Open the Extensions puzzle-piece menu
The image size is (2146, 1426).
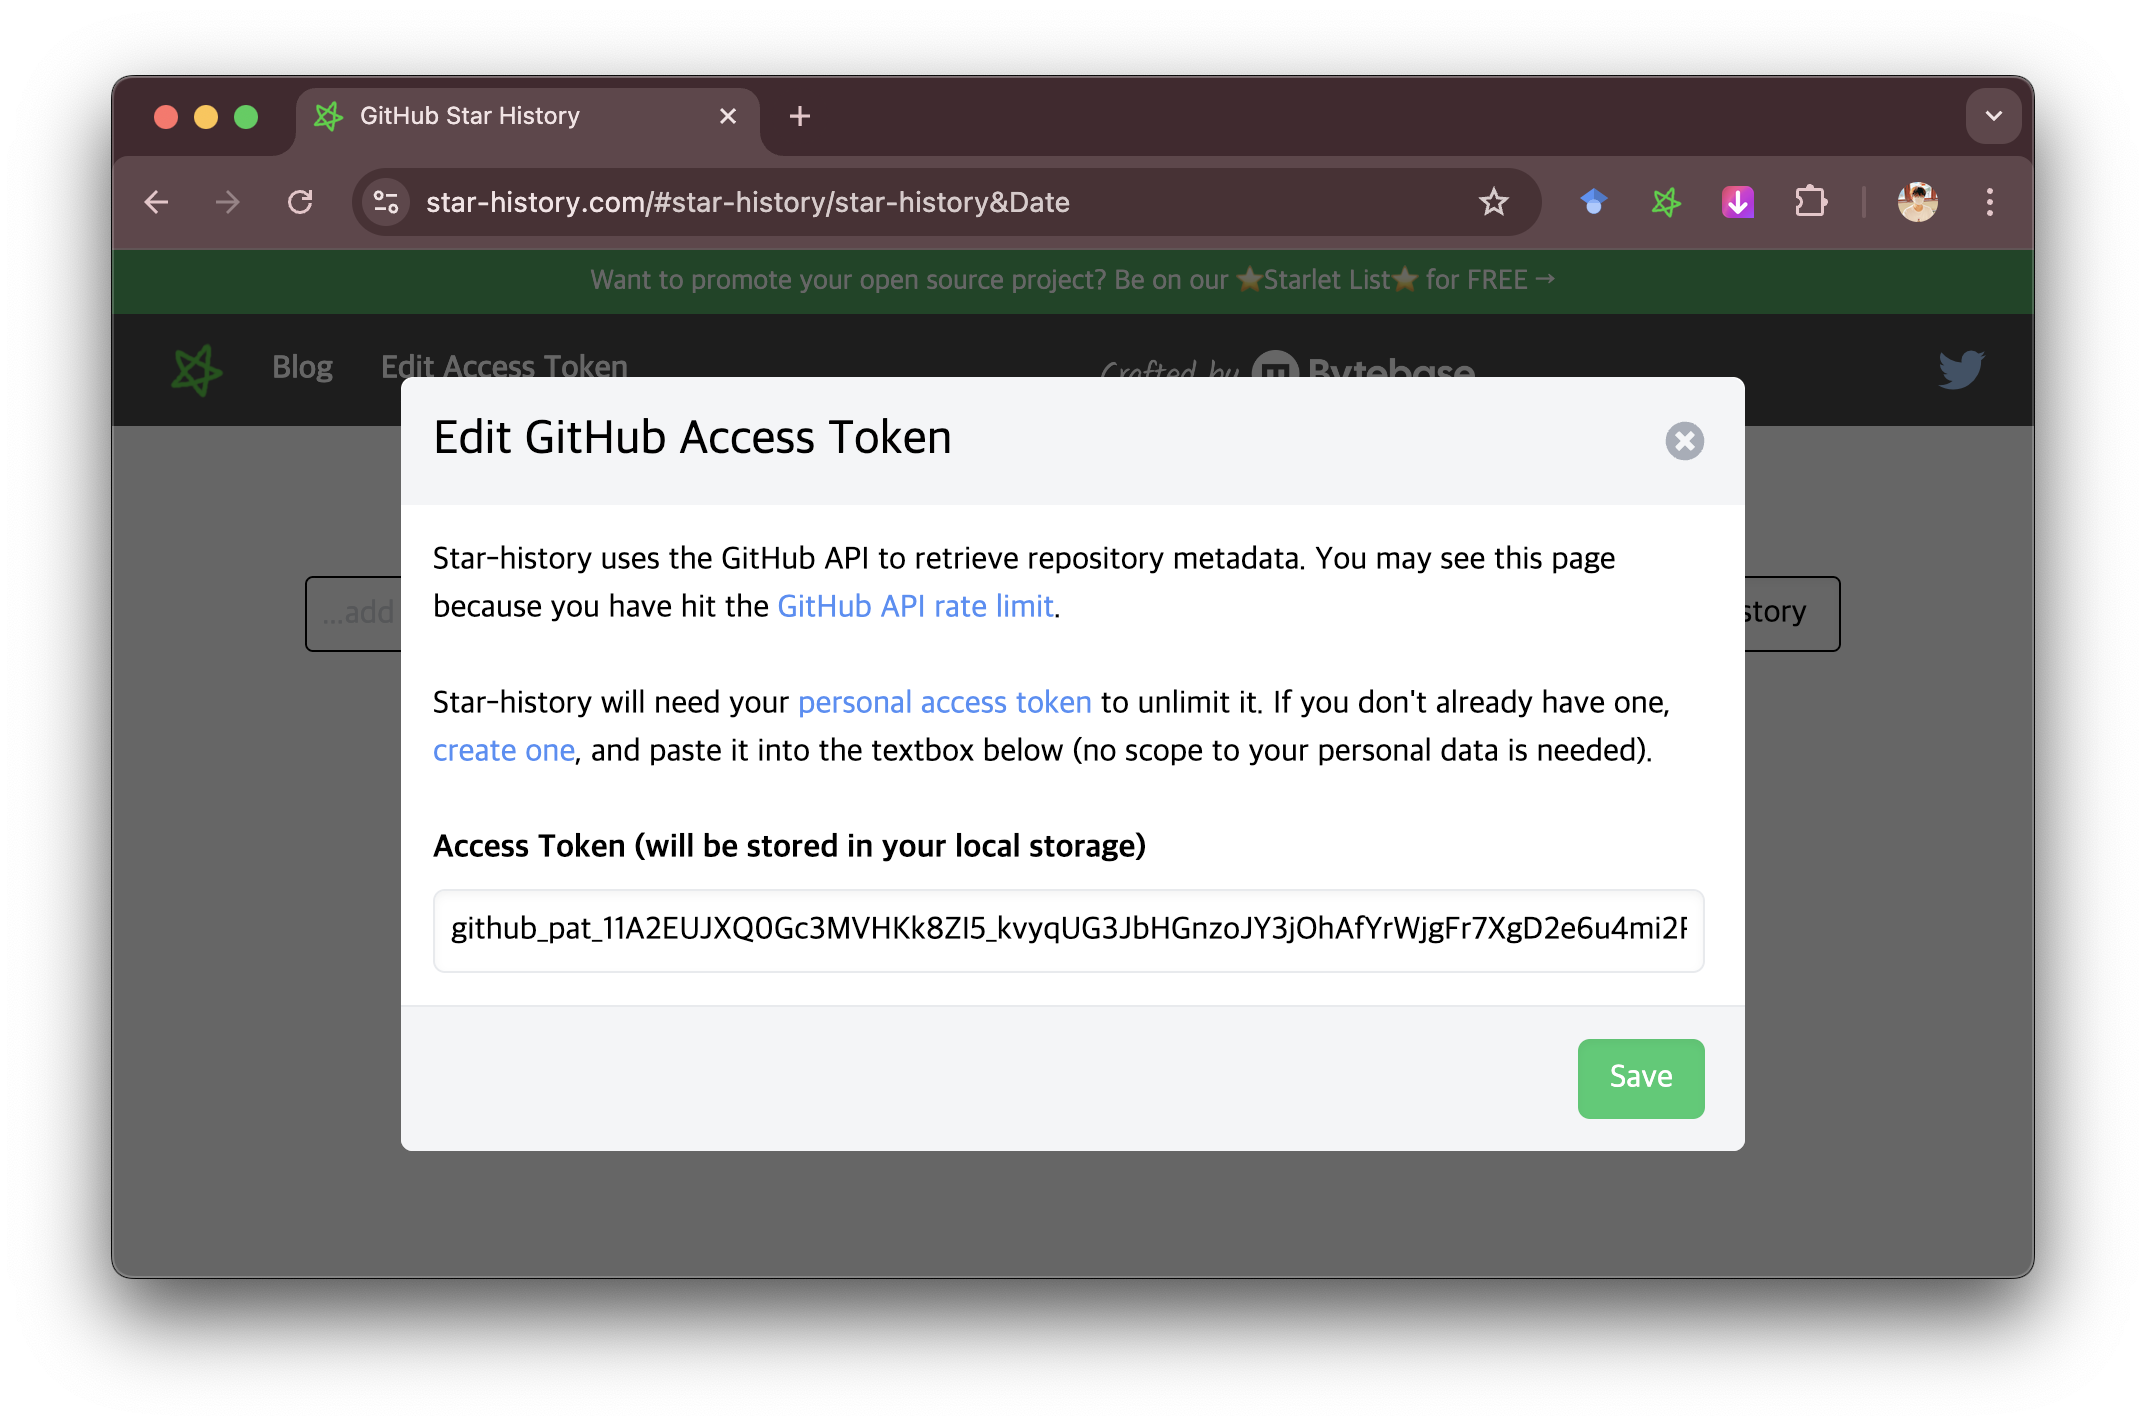[1810, 202]
